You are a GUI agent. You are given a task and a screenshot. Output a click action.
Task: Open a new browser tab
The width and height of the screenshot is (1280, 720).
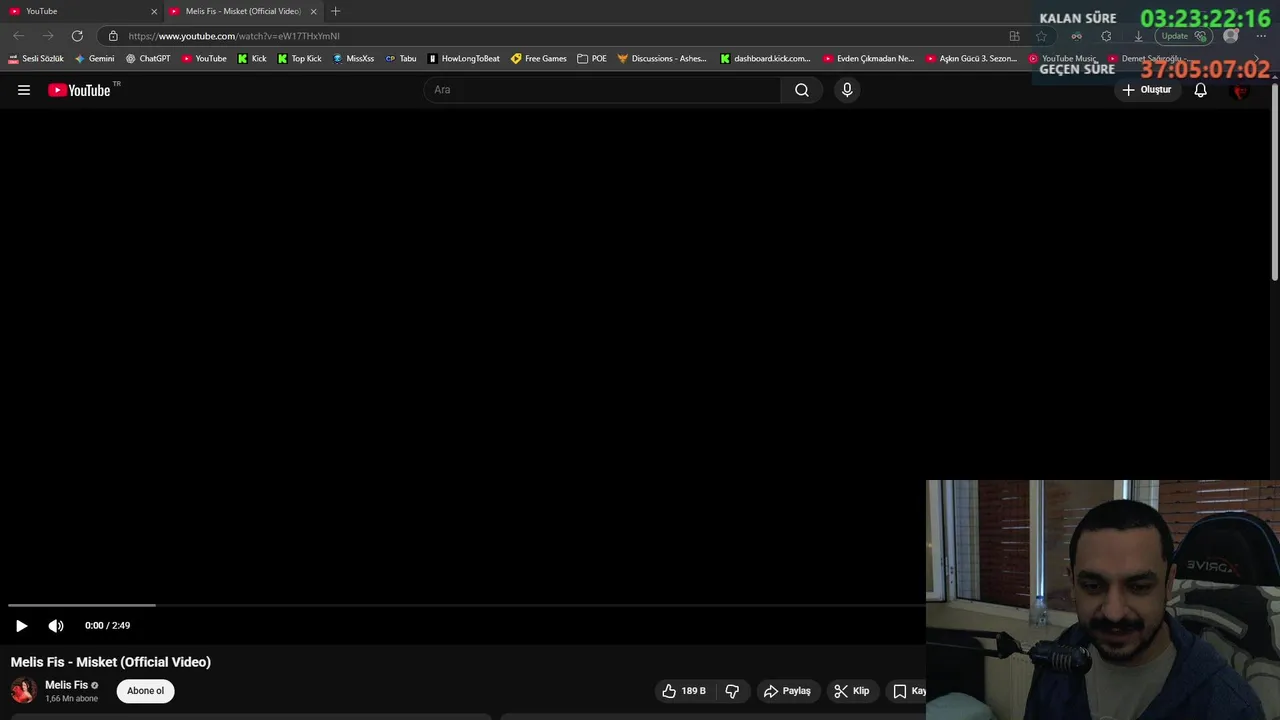point(335,11)
